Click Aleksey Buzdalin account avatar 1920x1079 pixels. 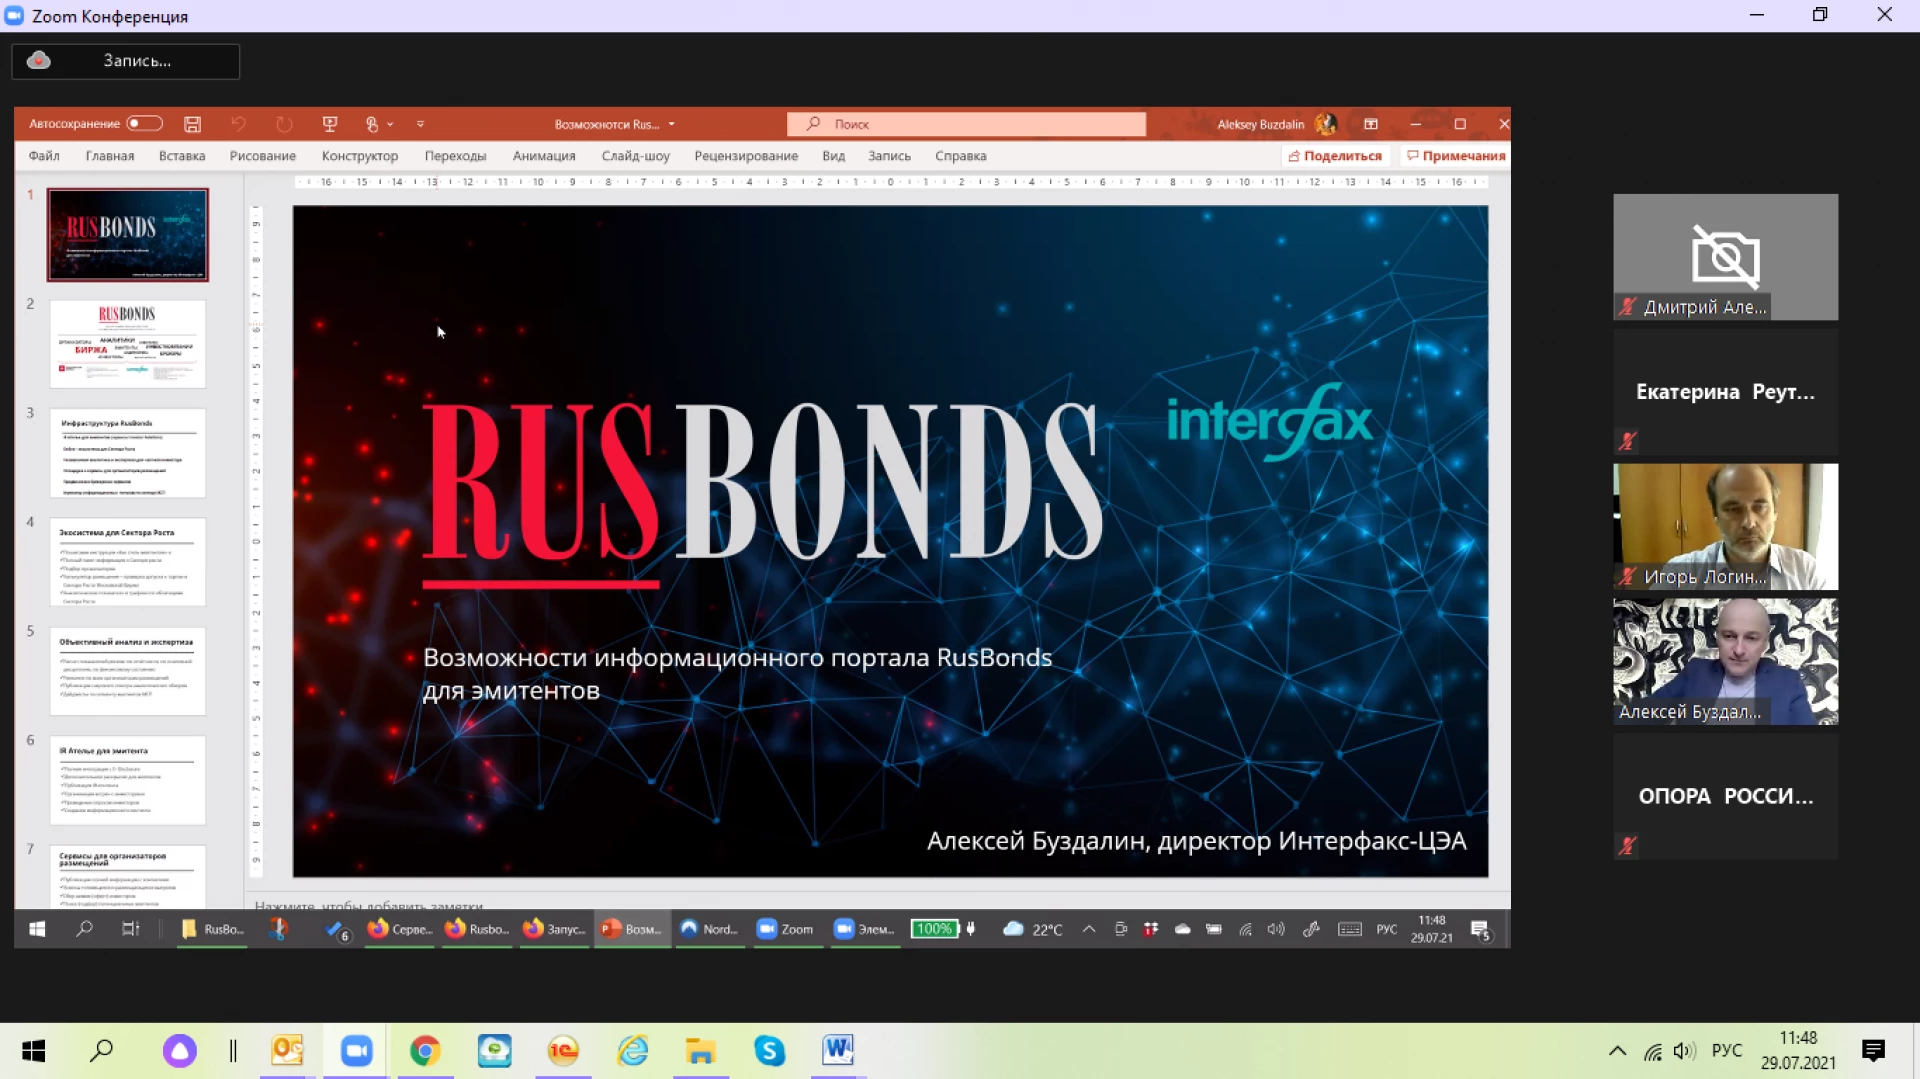pyautogui.click(x=1326, y=124)
